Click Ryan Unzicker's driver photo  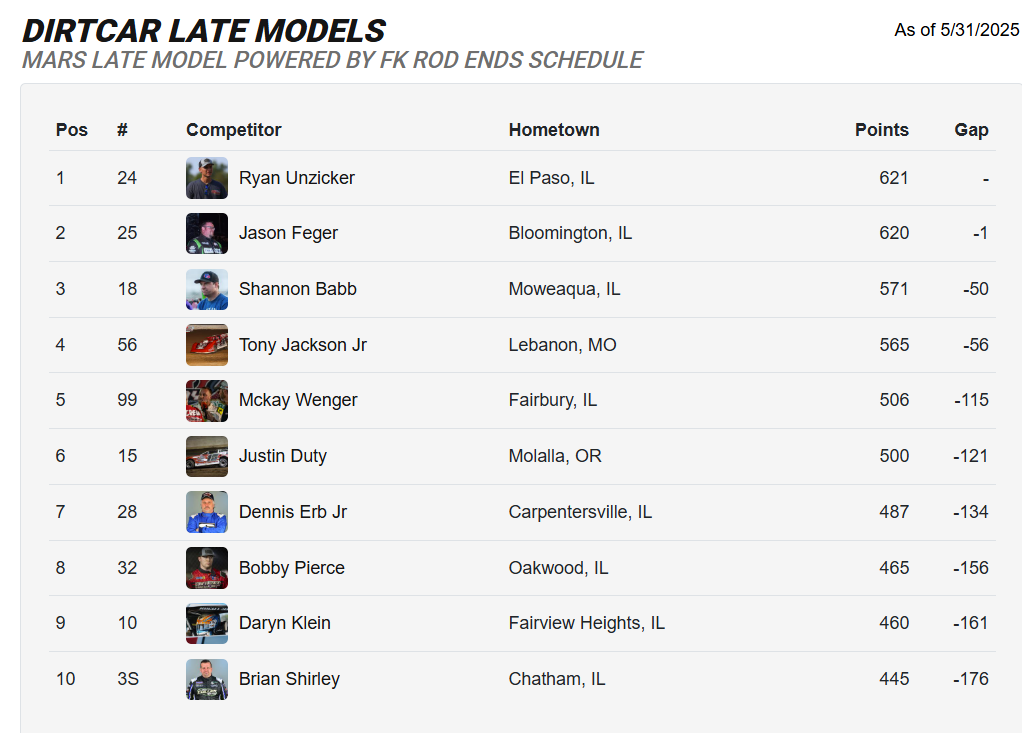click(207, 178)
